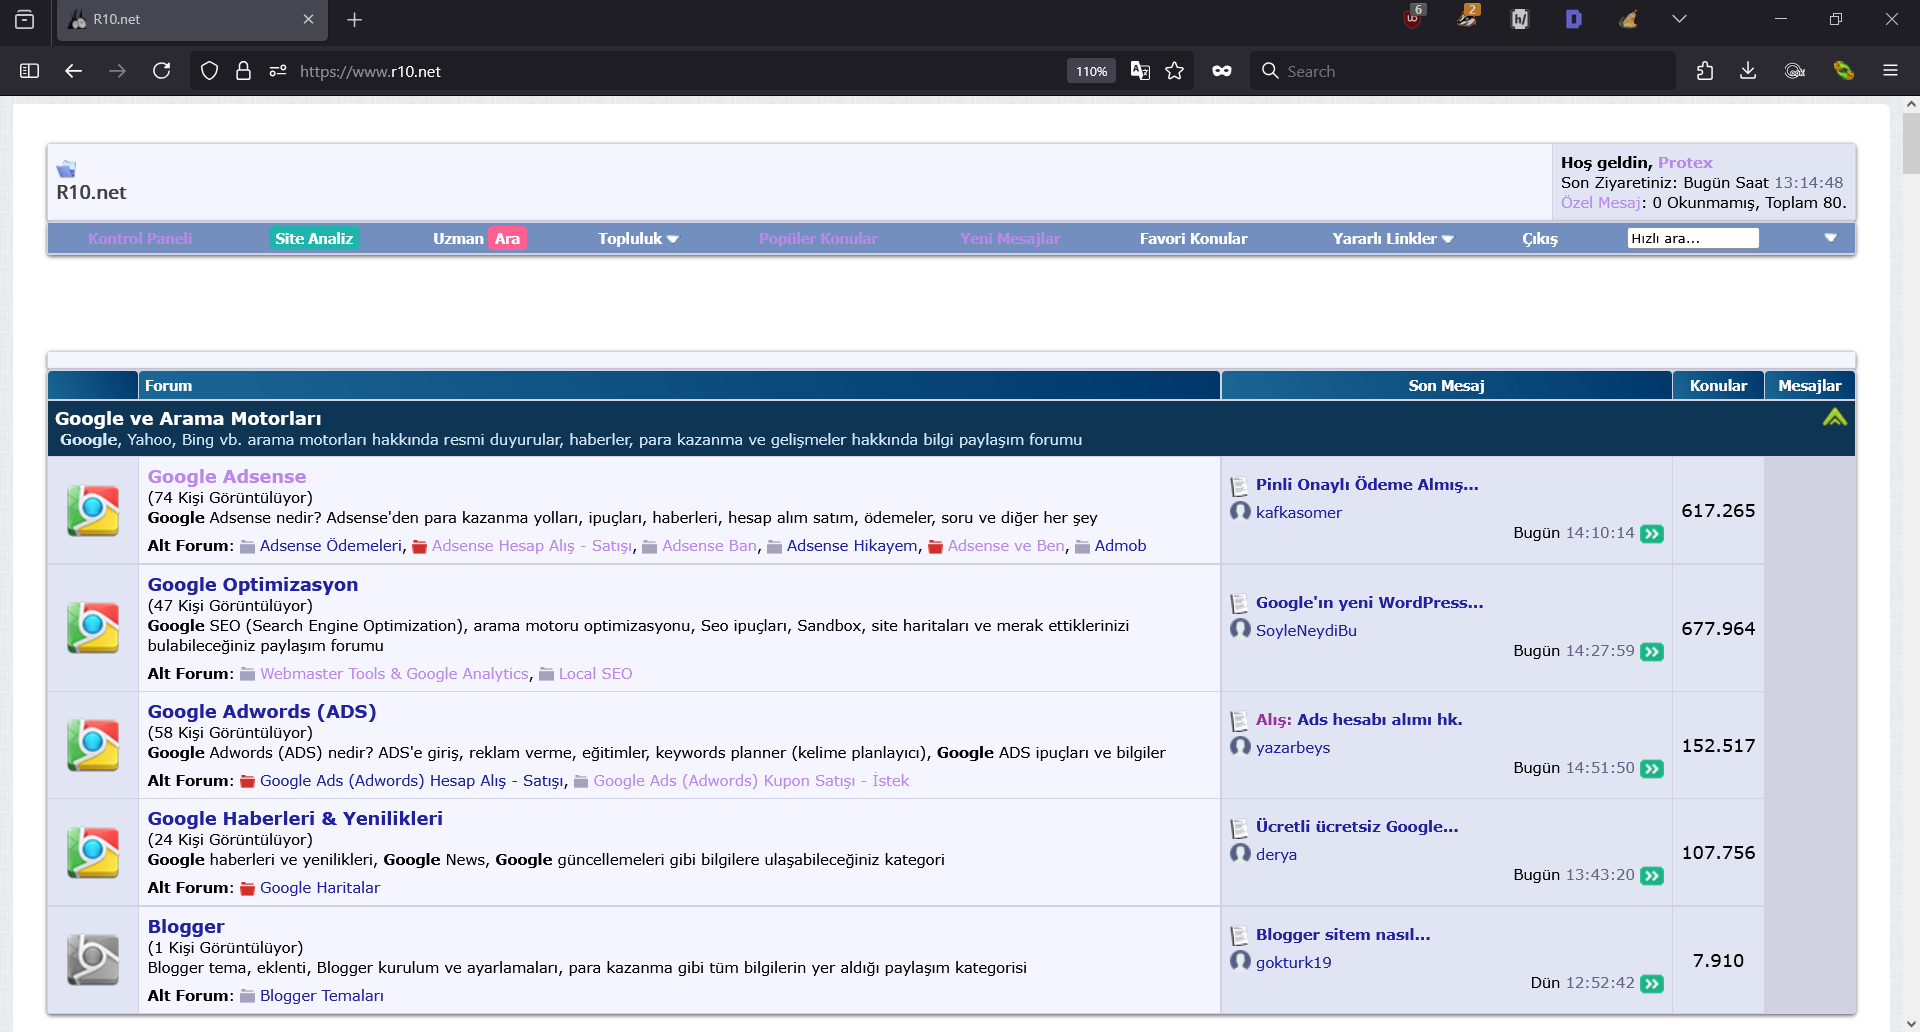The height and width of the screenshot is (1032, 1920).
Task: Open the Adsense Hikayem subforum
Action: click(x=852, y=546)
